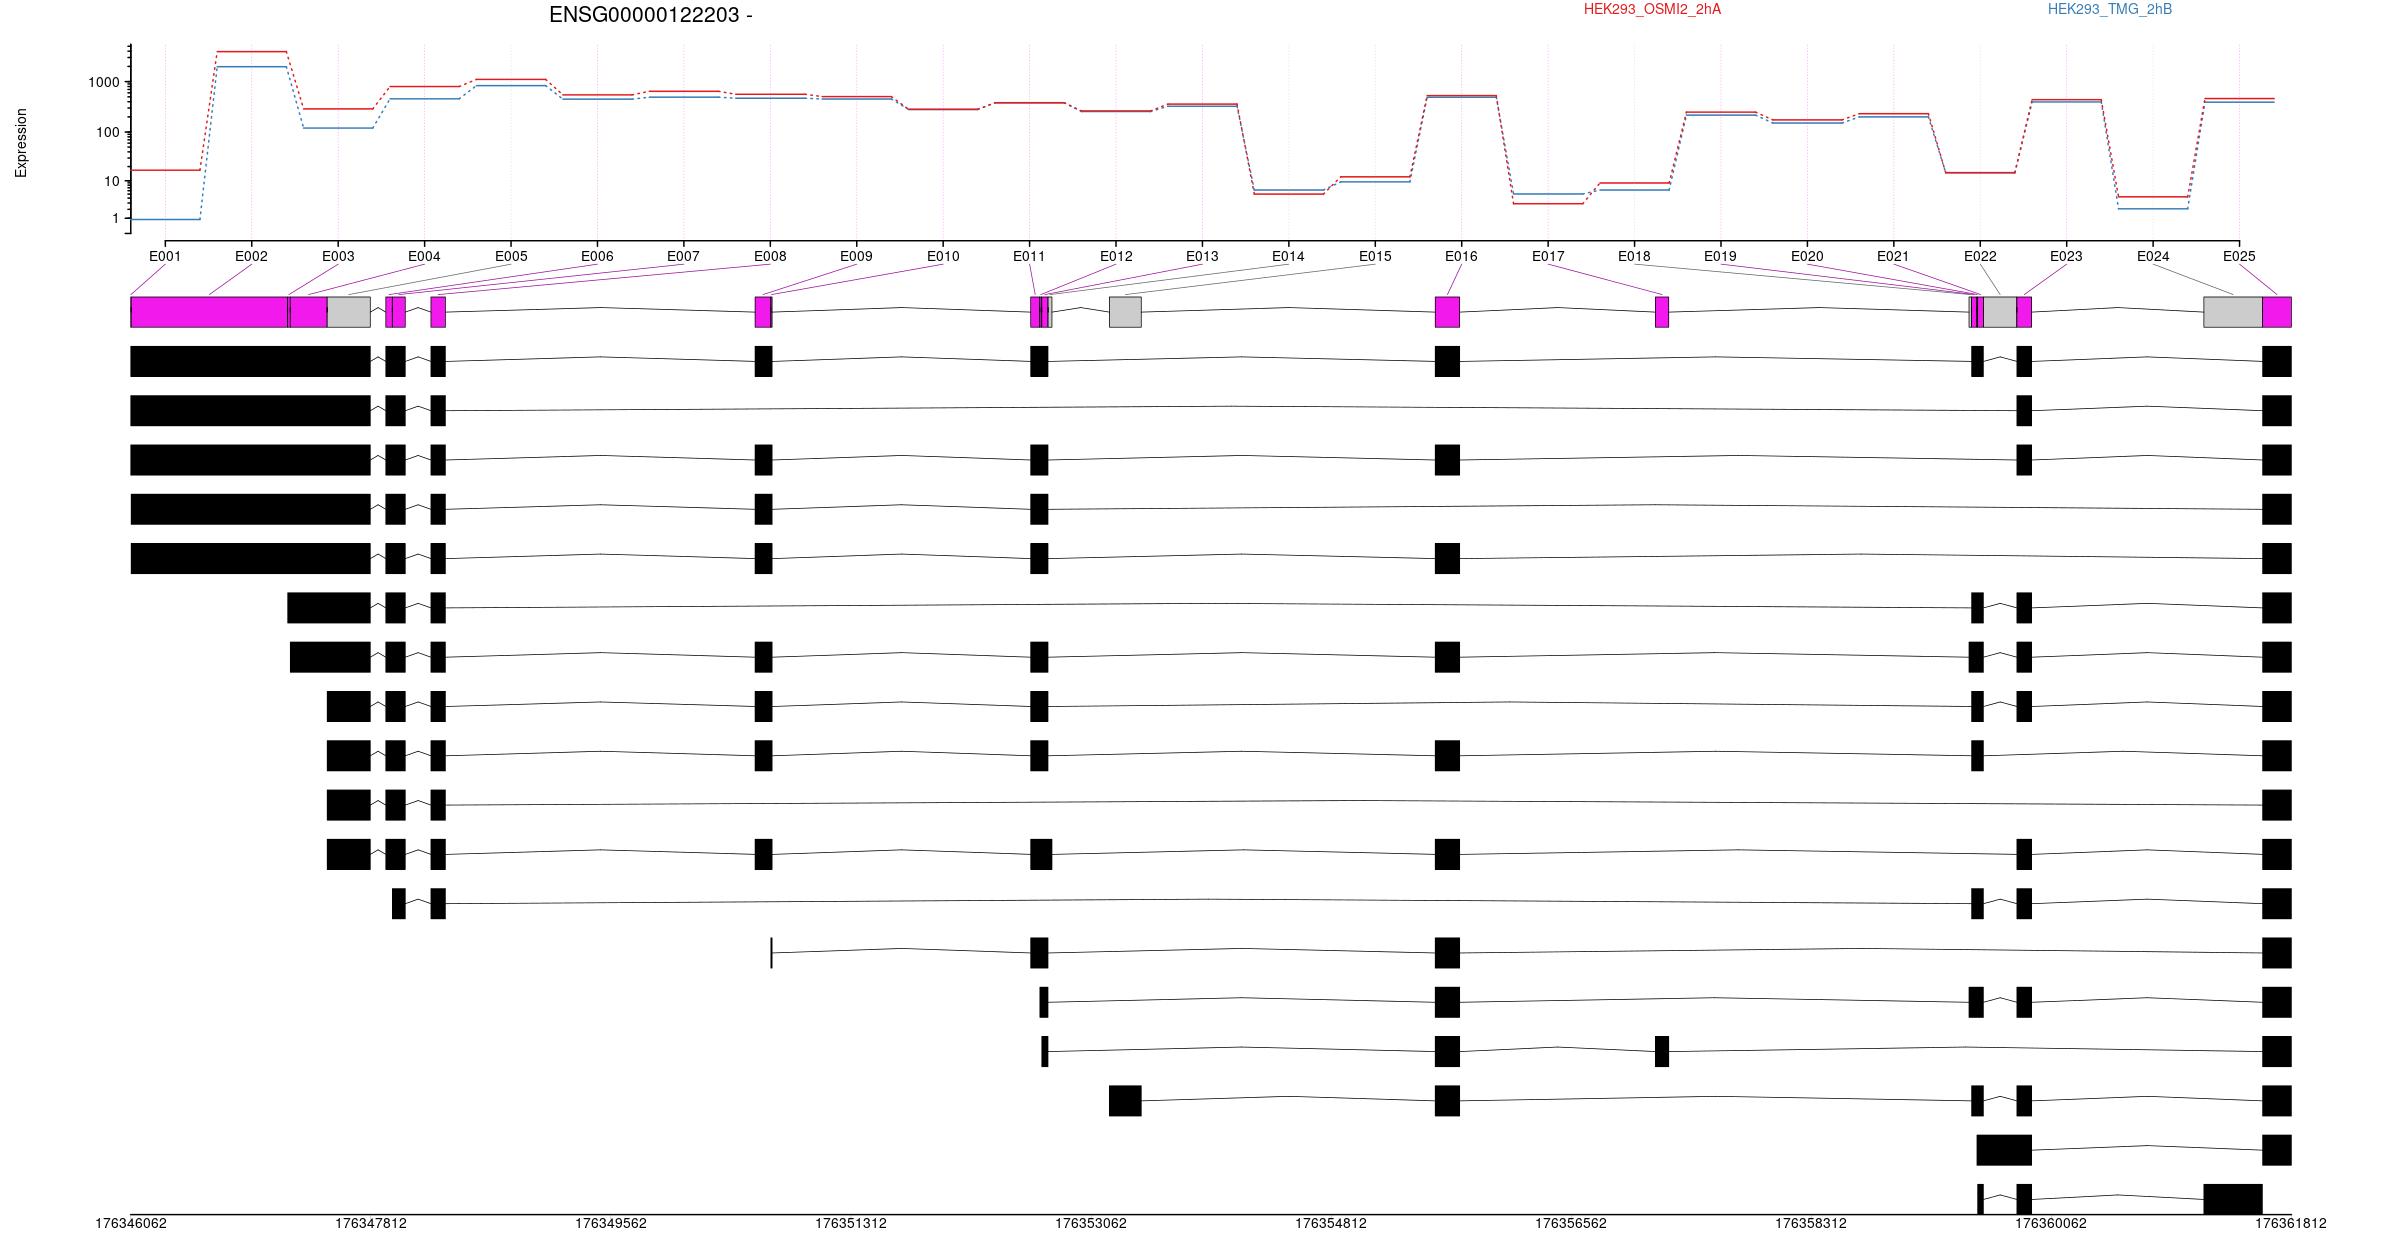This screenshot has width=2400, height=1239.
Task: Click y-axis tick value 100
Action: tap(108, 133)
